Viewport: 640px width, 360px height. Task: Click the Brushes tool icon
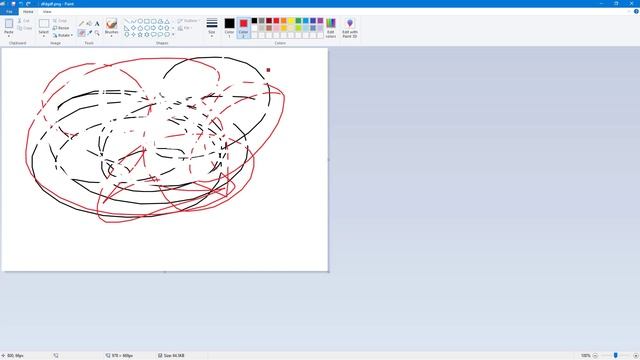click(111, 23)
